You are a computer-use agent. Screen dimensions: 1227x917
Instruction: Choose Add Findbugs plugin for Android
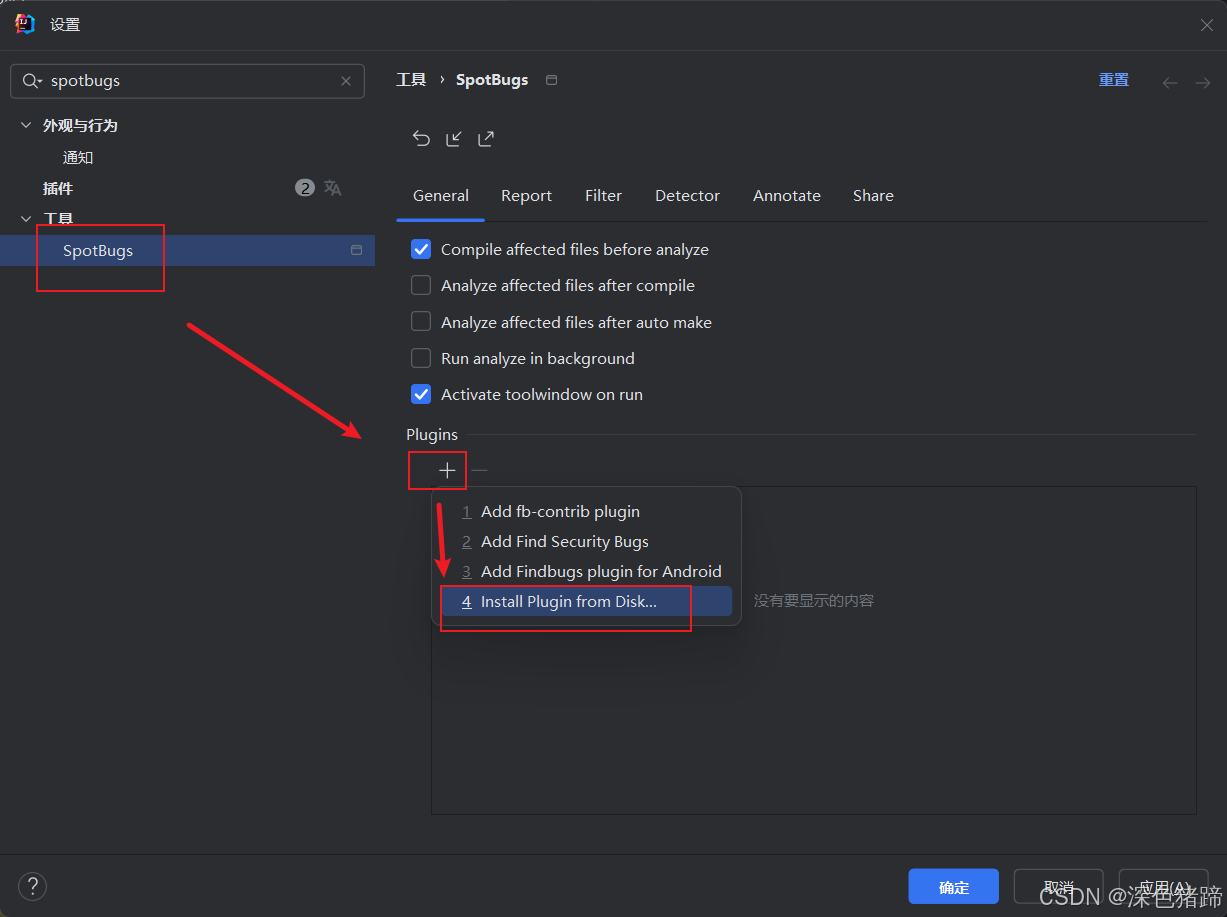point(586,571)
